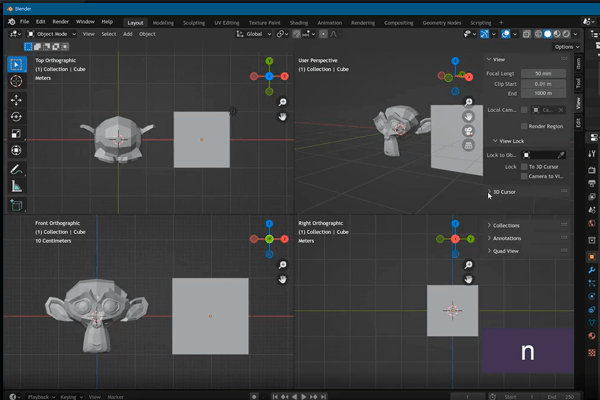This screenshot has width=600, height=400.
Task: Toggle X-ray view icon
Action: (527, 34)
